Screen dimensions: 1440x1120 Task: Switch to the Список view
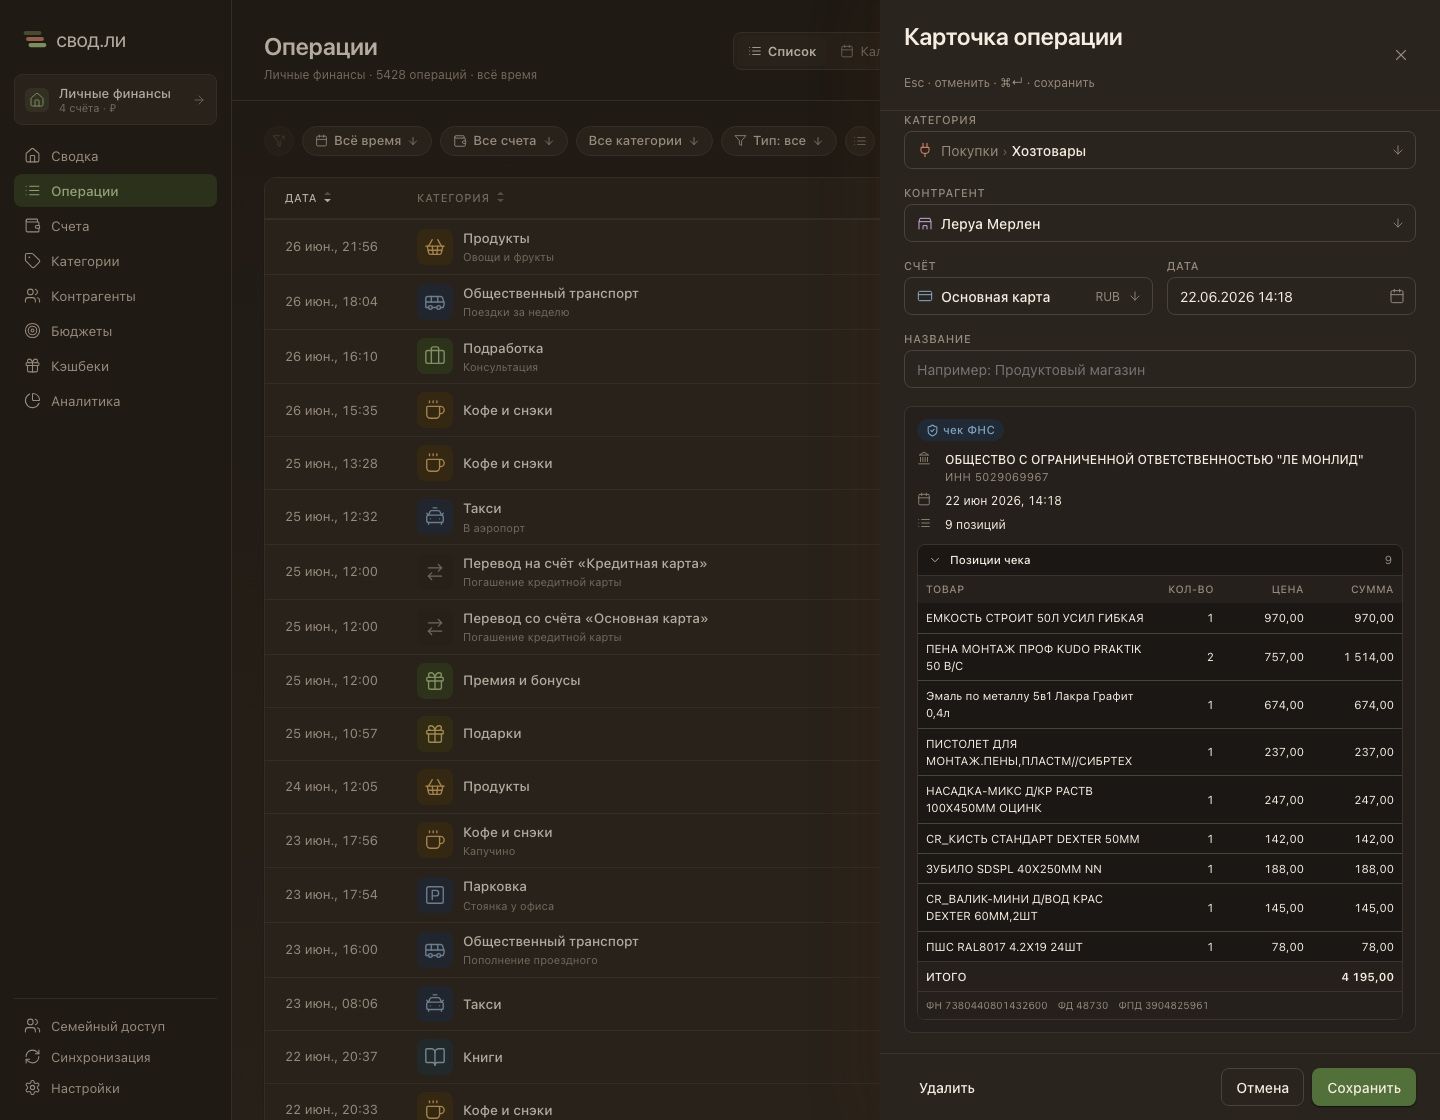tap(782, 51)
